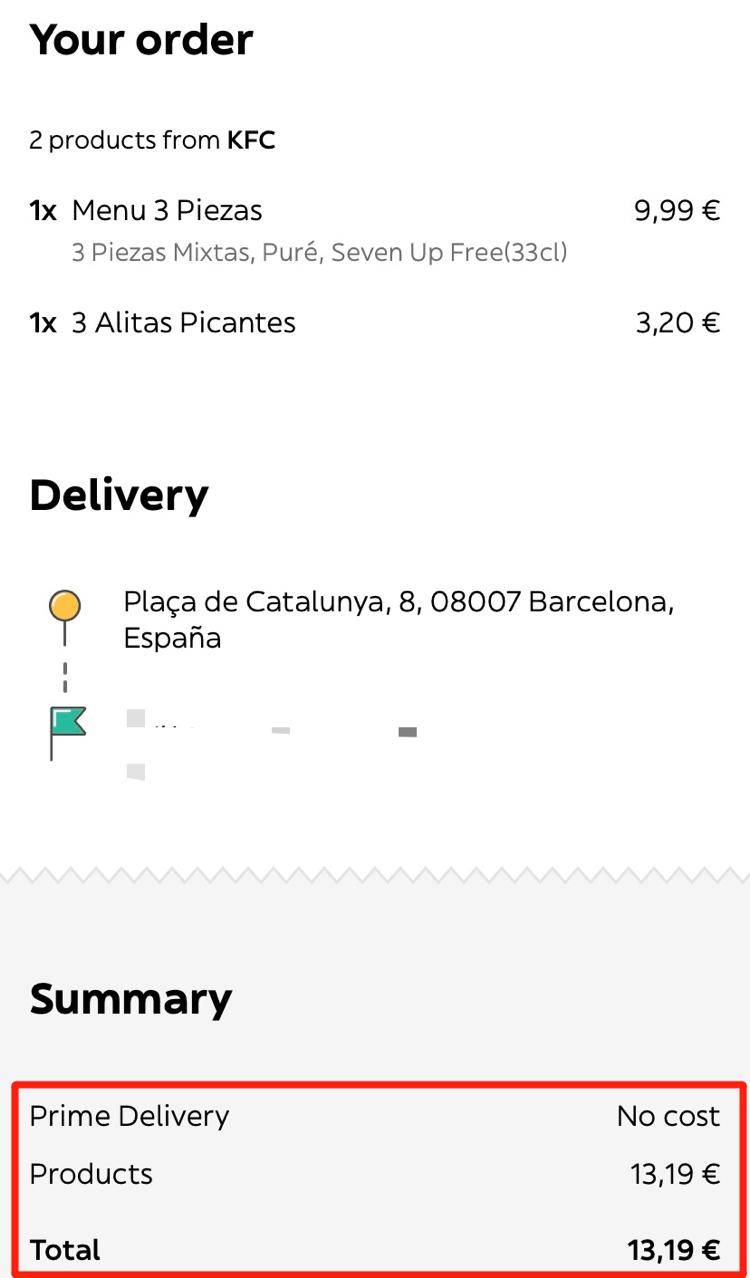Click the Summary section heading
The height and width of the screenshot is (1278, 750).
131,998
